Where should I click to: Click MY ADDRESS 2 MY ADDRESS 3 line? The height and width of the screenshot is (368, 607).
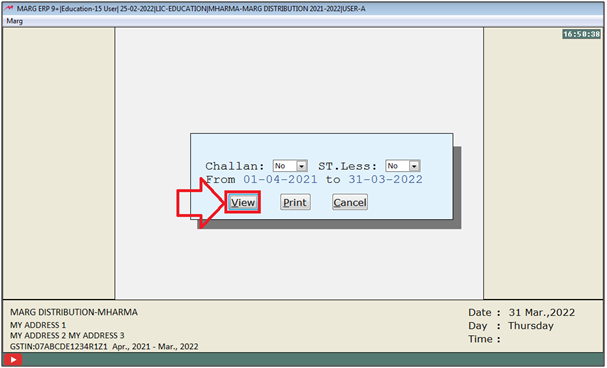(x=67, y=335)
